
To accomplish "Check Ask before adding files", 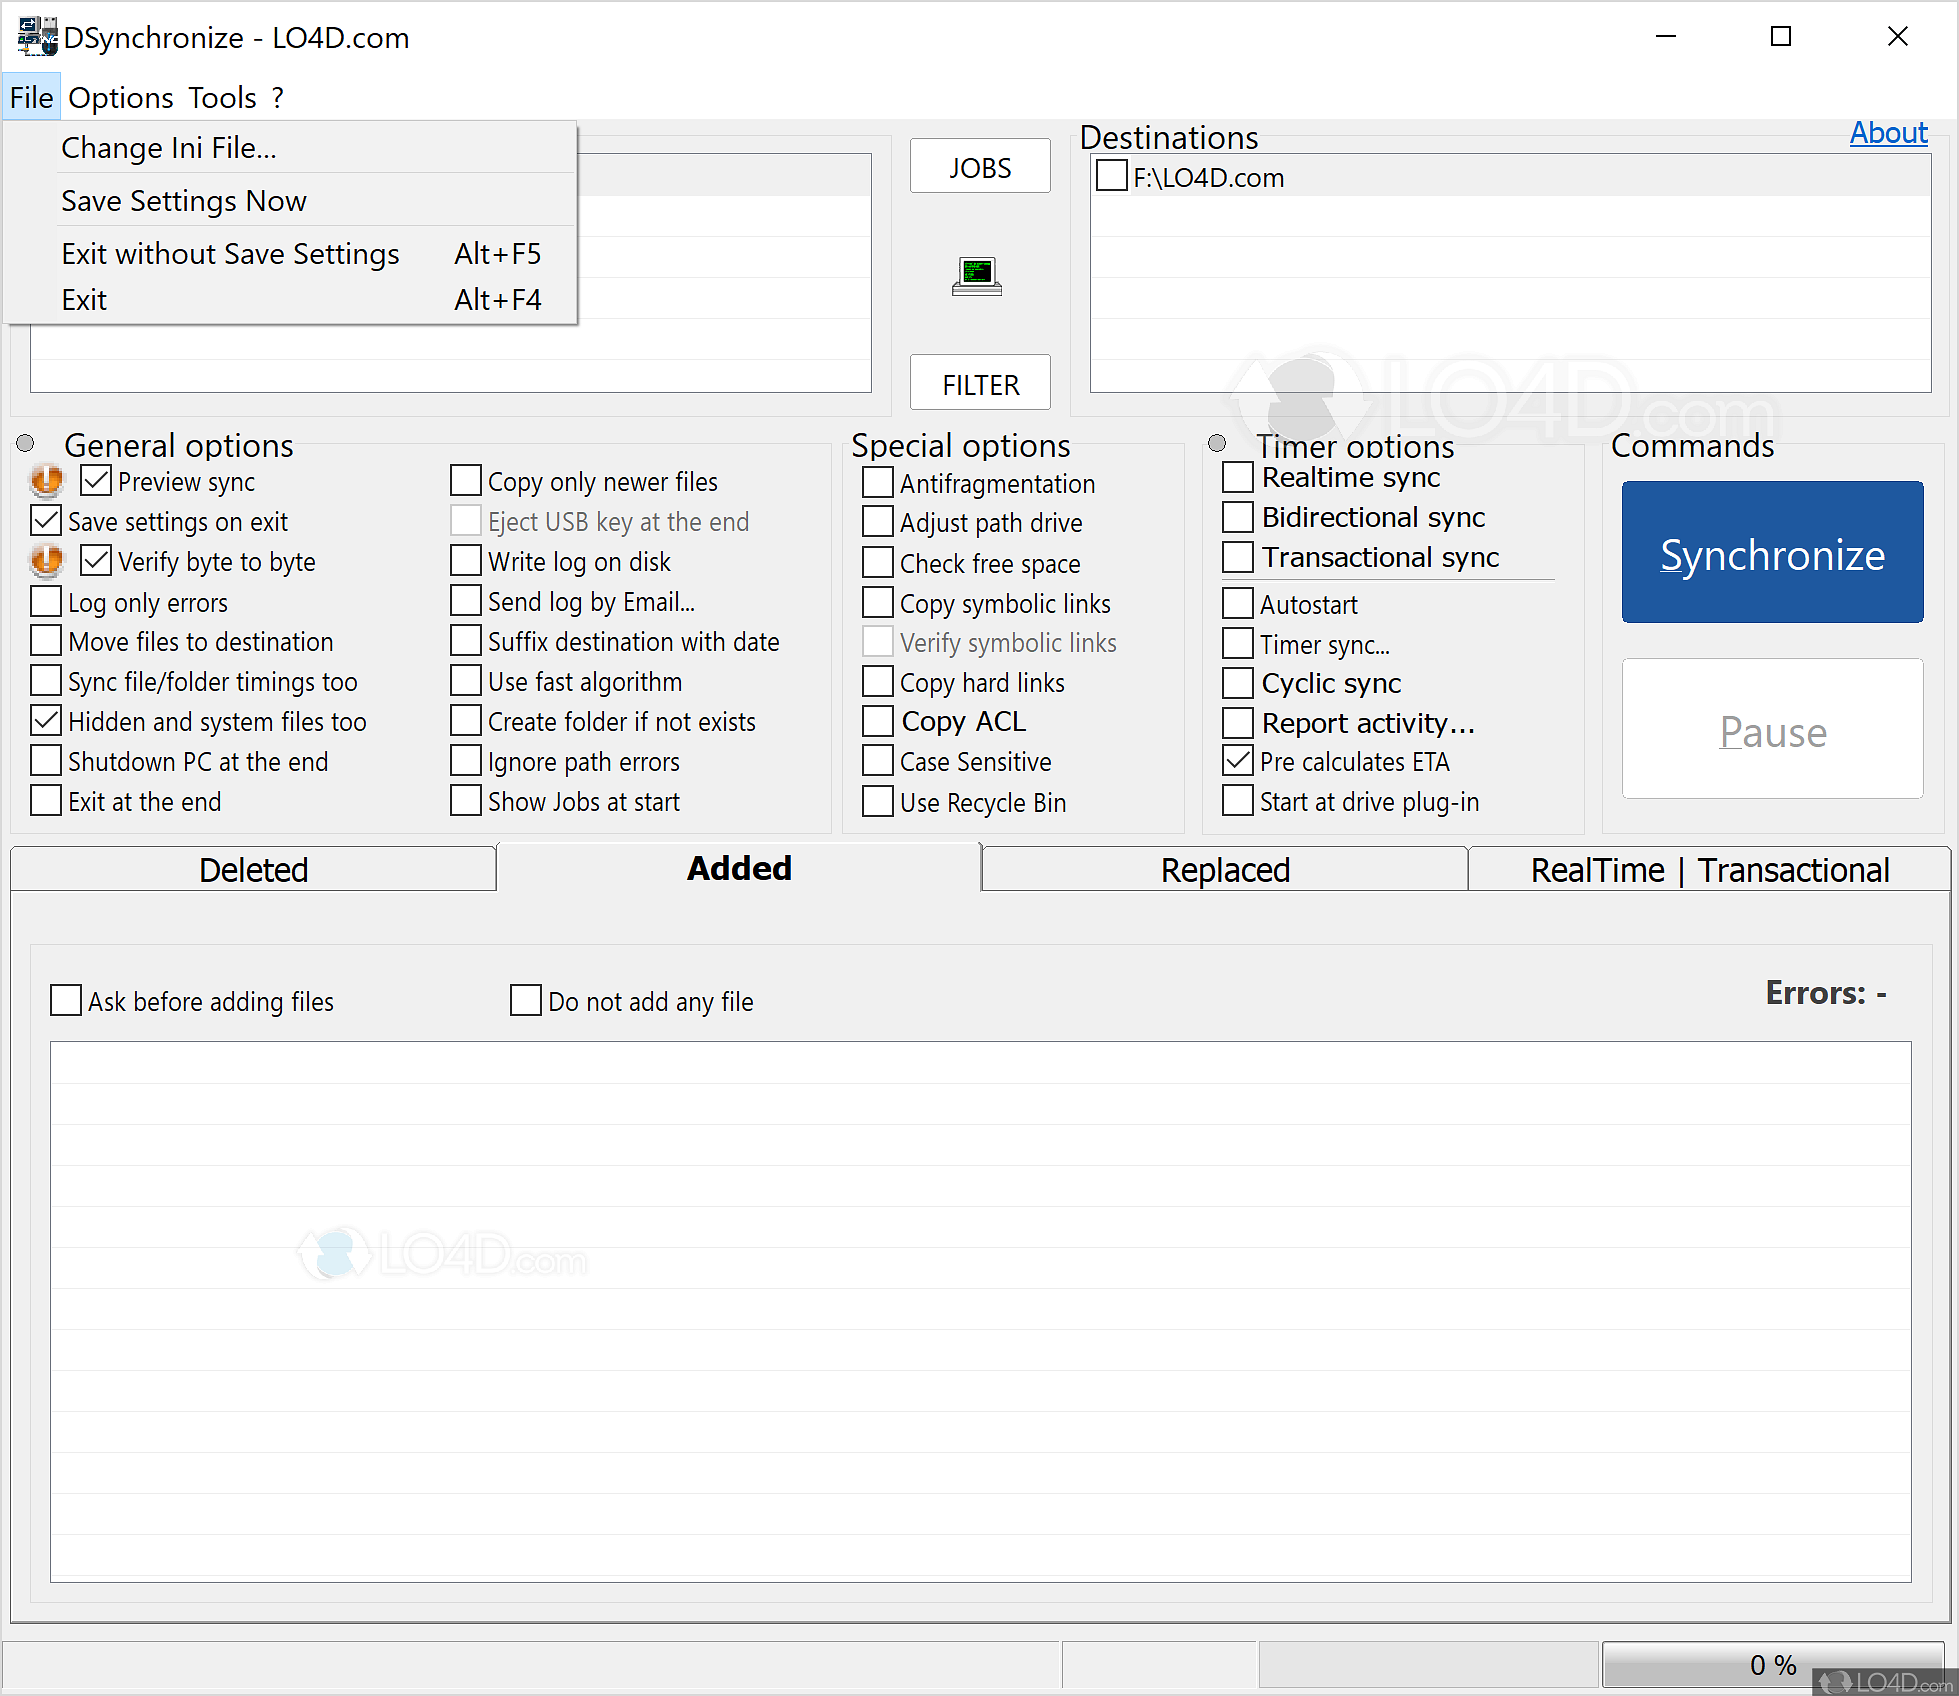I will (x=65, y=1000).
